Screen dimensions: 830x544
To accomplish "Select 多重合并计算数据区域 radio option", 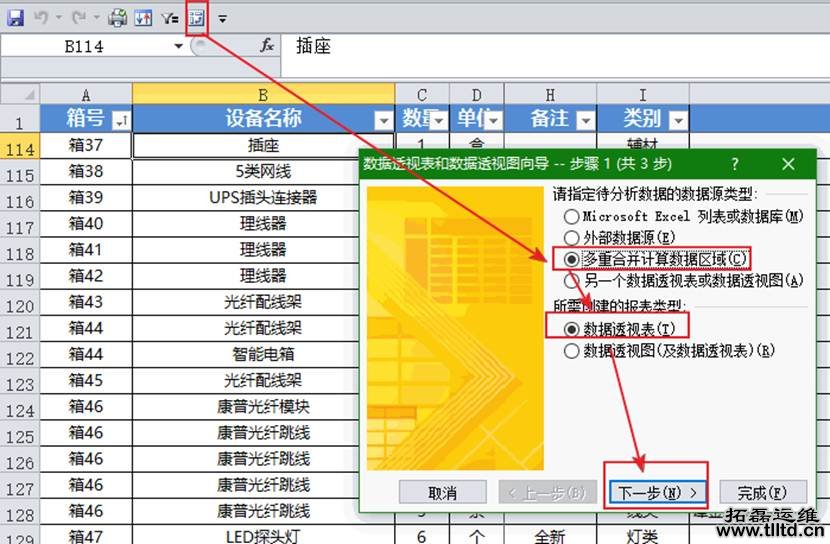I will (x=572, y=259).
